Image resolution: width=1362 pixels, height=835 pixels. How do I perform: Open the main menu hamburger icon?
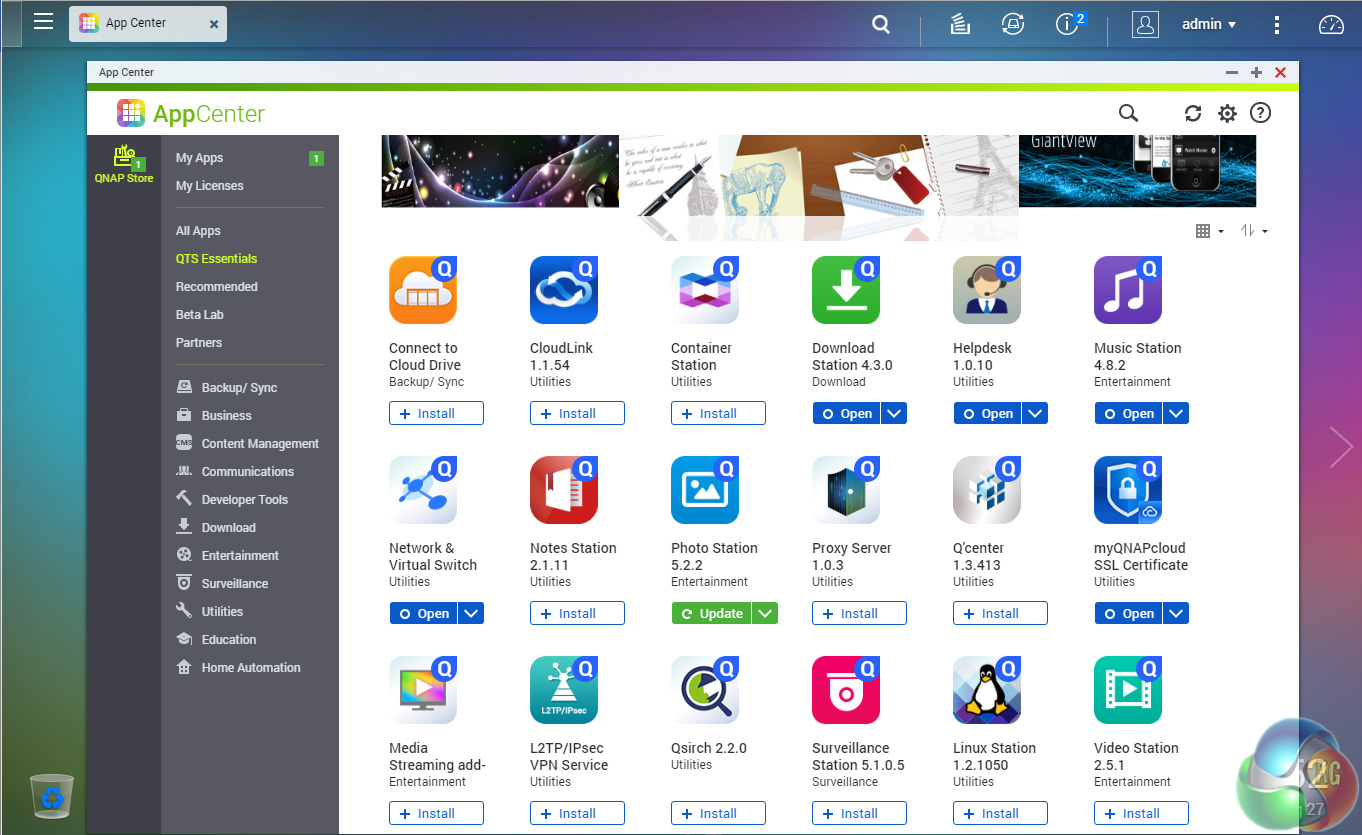tap(43, 22)
